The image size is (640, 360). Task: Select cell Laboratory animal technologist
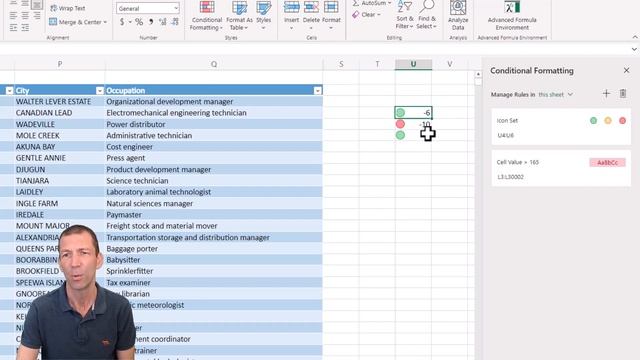tap(214, 192)
